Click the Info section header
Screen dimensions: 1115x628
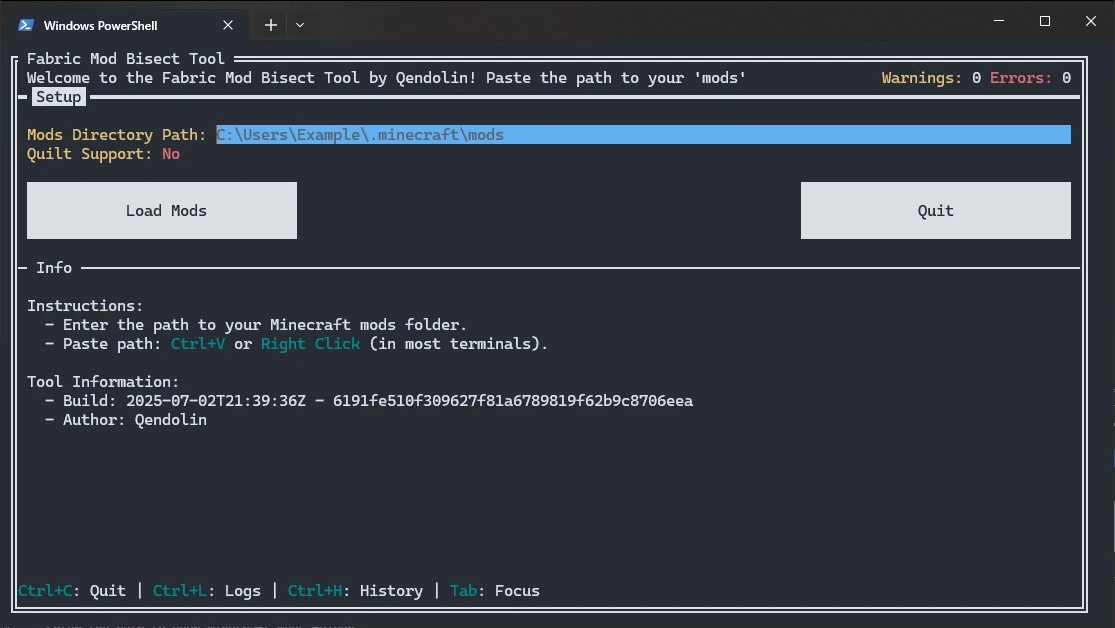[54, 267]
